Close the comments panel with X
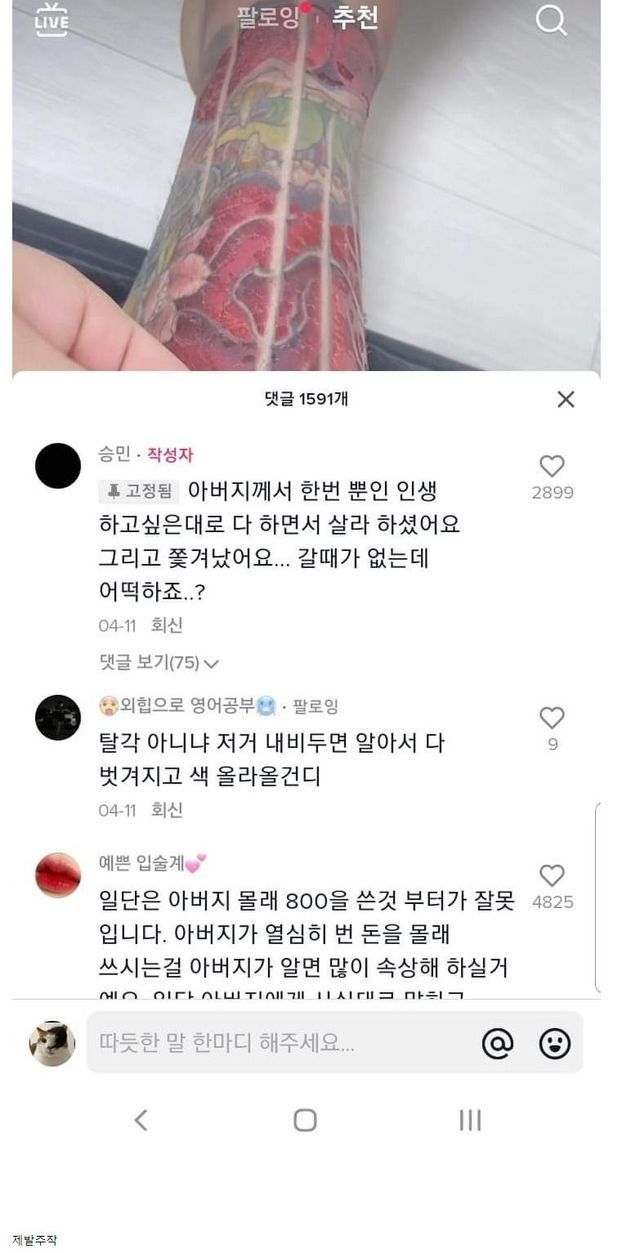Screen dimensions: 640x1253 point(566,399)
